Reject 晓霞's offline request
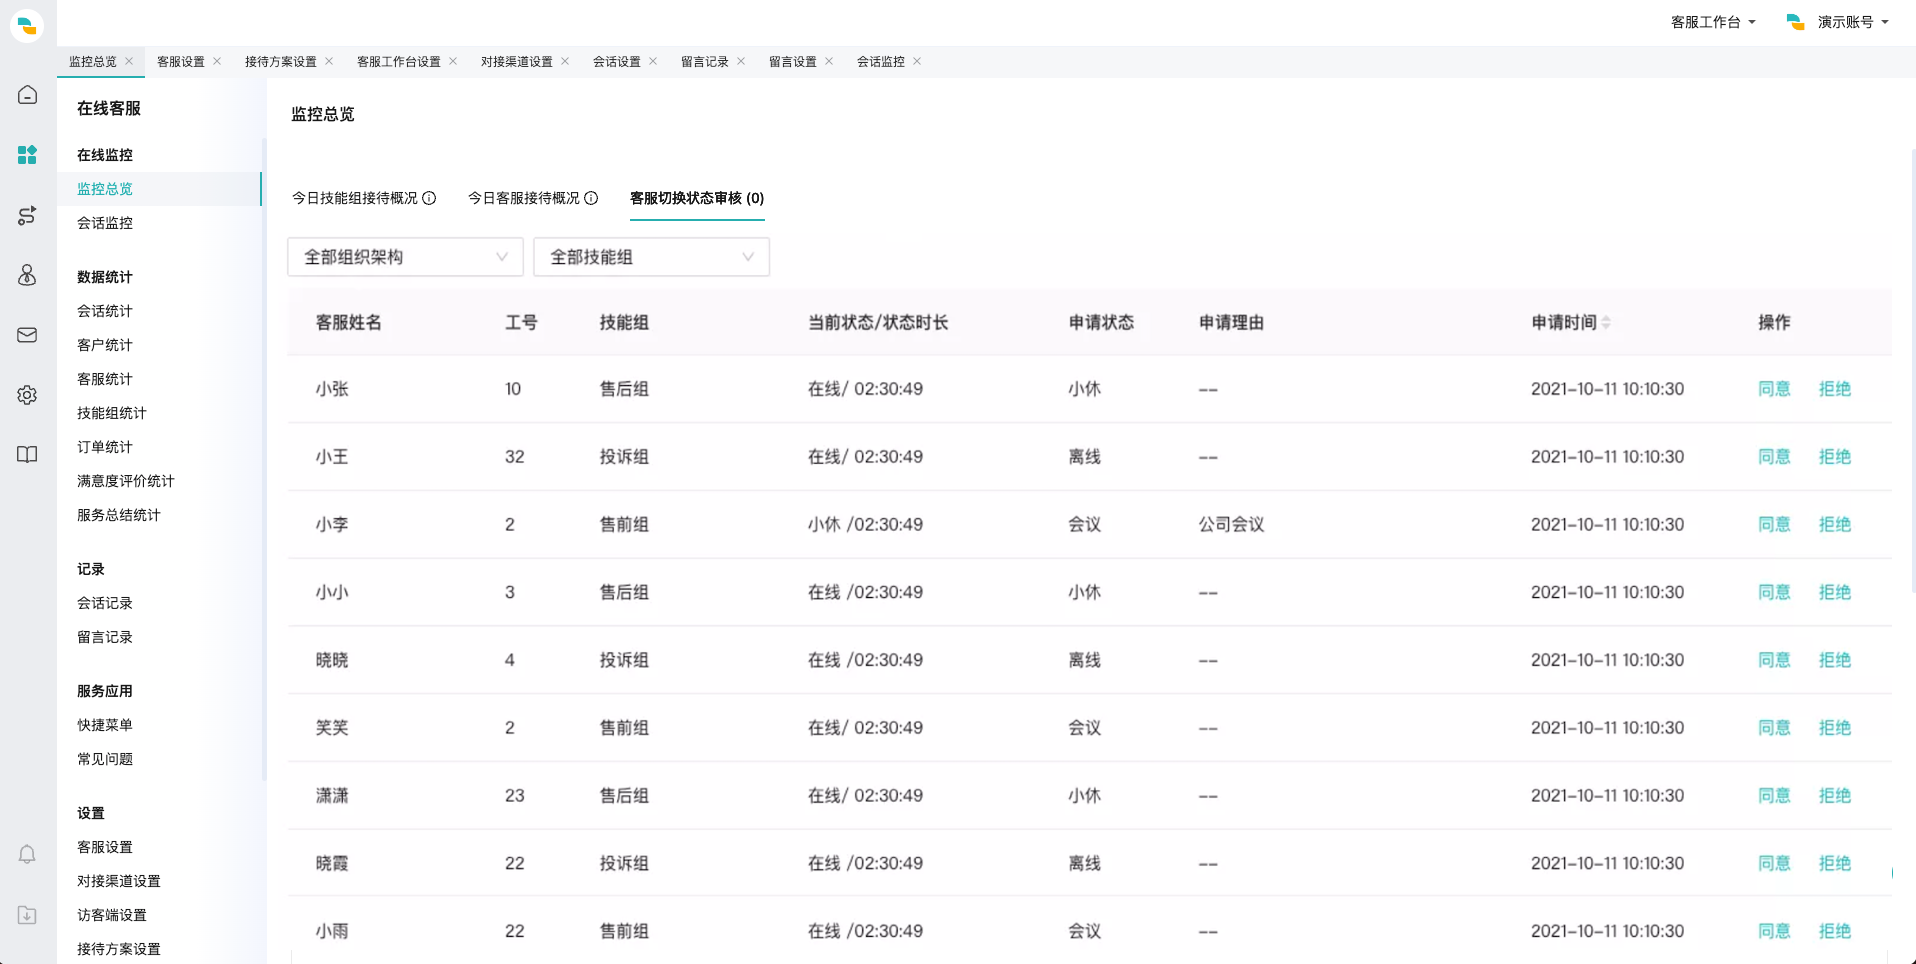1916x964 pixels. [1834, 863]
